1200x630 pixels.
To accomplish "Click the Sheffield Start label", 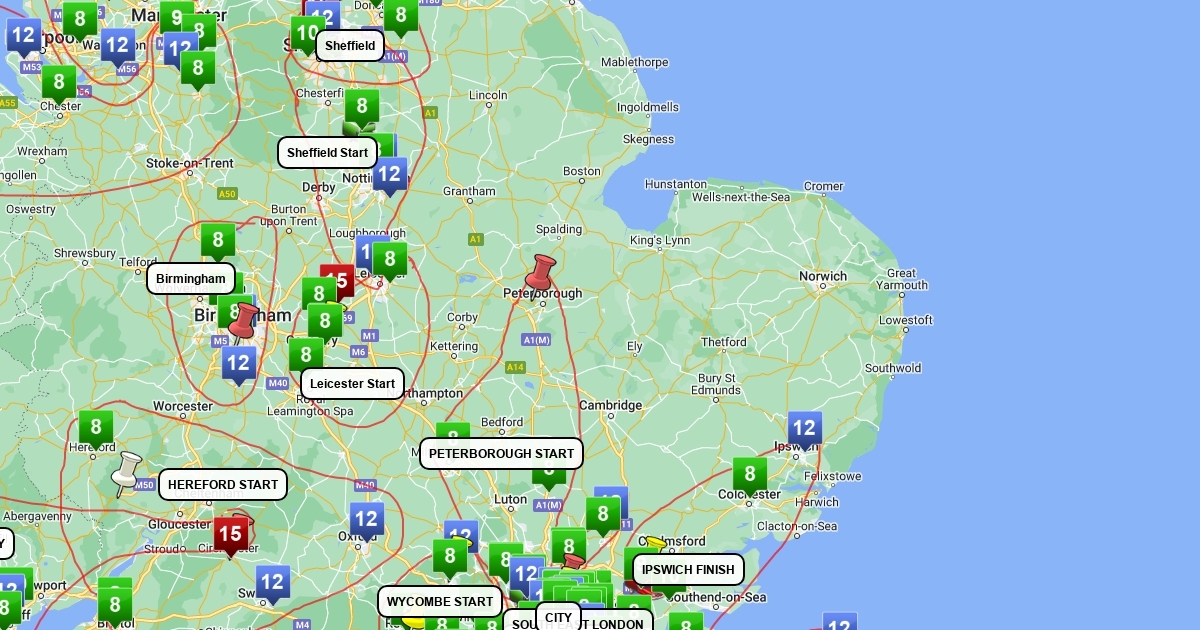I will [327, 153].
